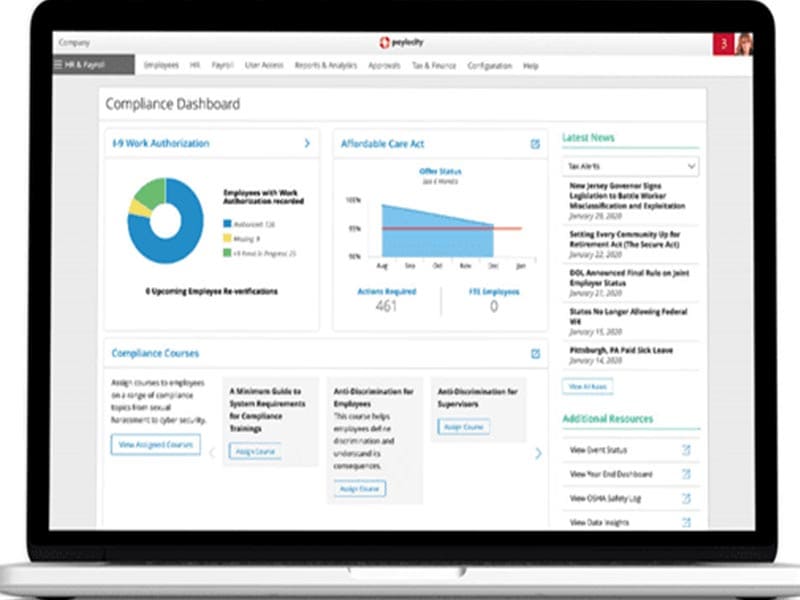Open the I-9 Work Authorization detail arrow
The image size is (800, 600).
pos(306,143)
